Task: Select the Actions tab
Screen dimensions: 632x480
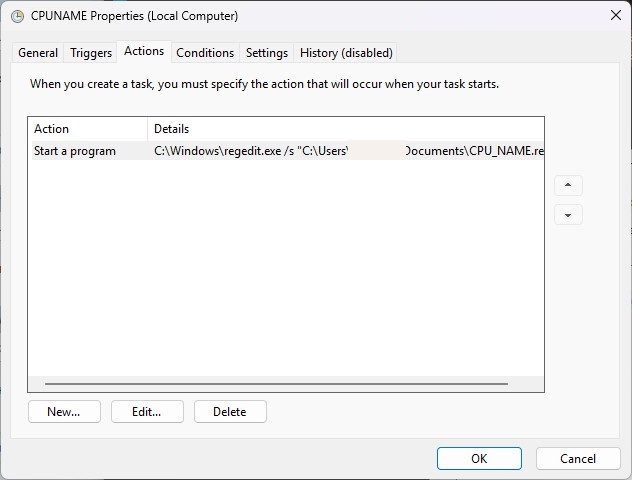Action: (x=144, y=52)
